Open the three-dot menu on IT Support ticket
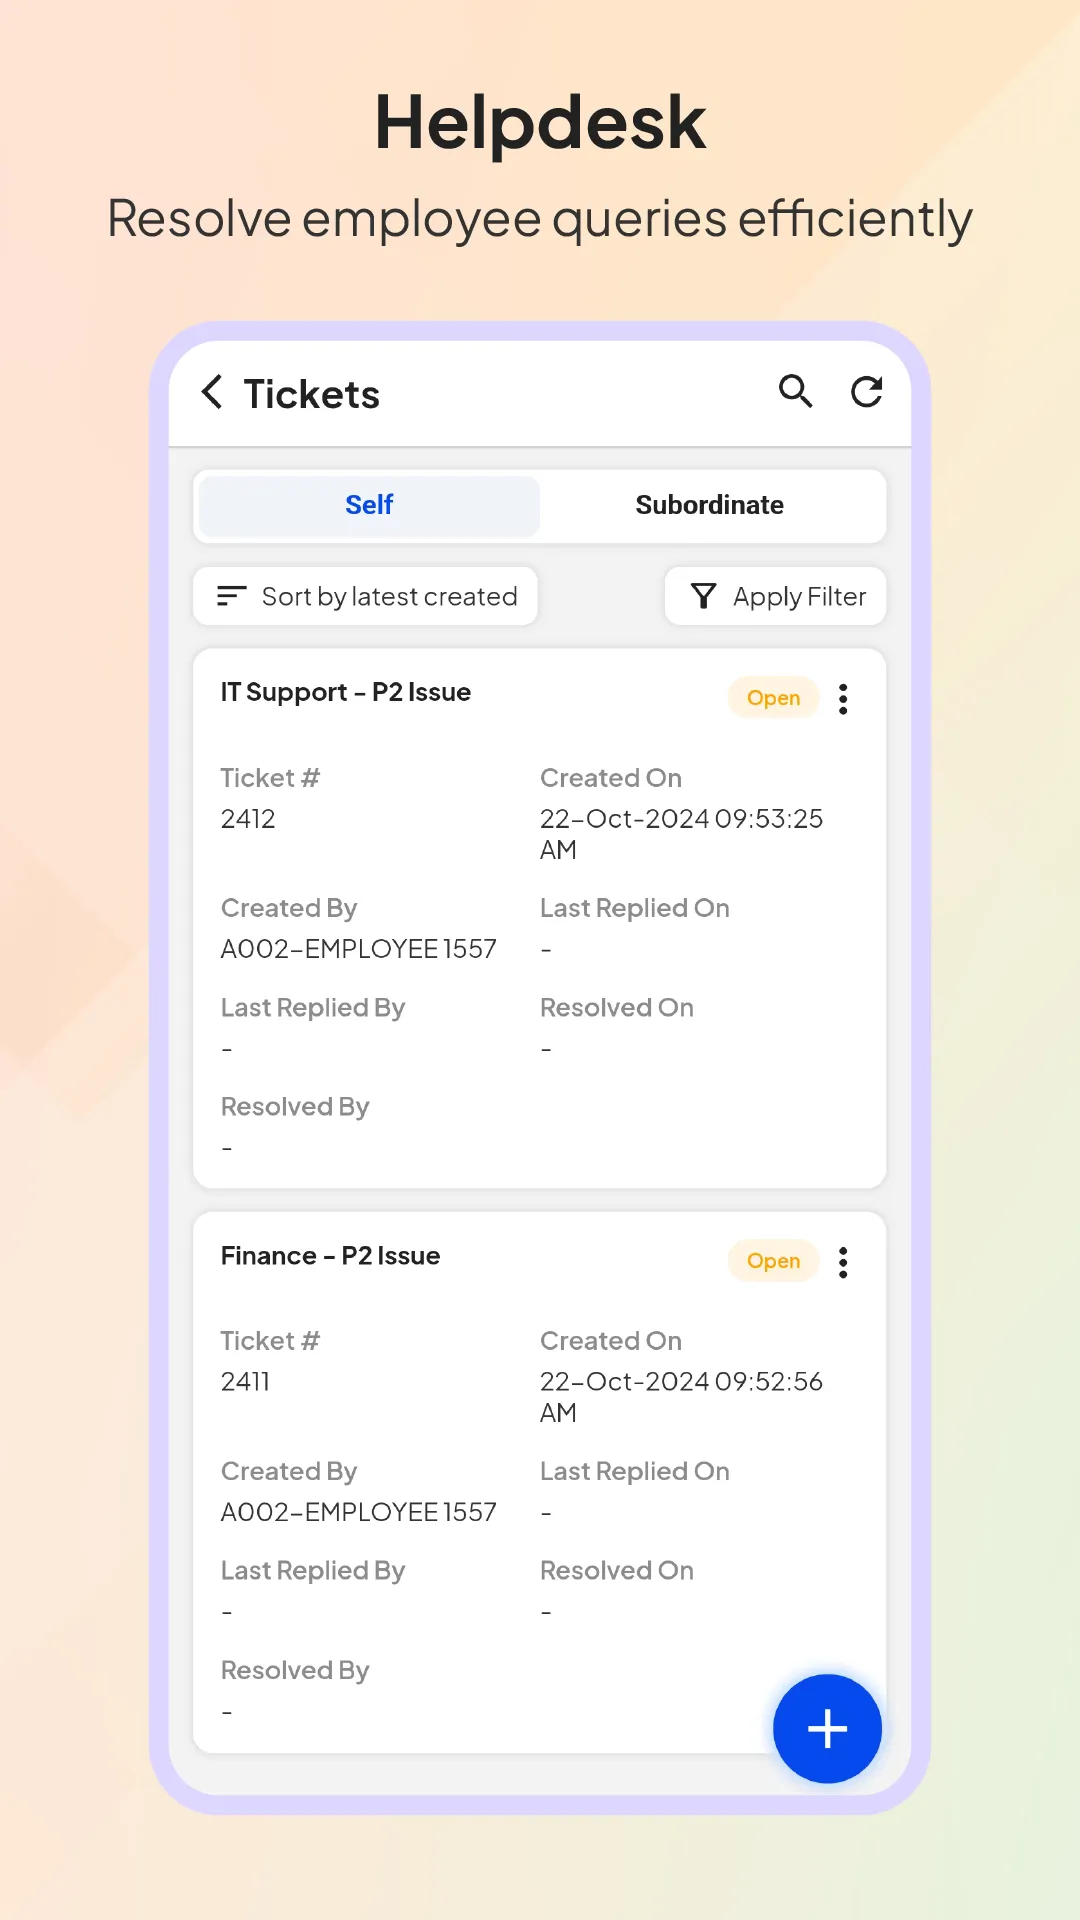This screenshot has height=1920, width=1080. click(x=843, y=698)
